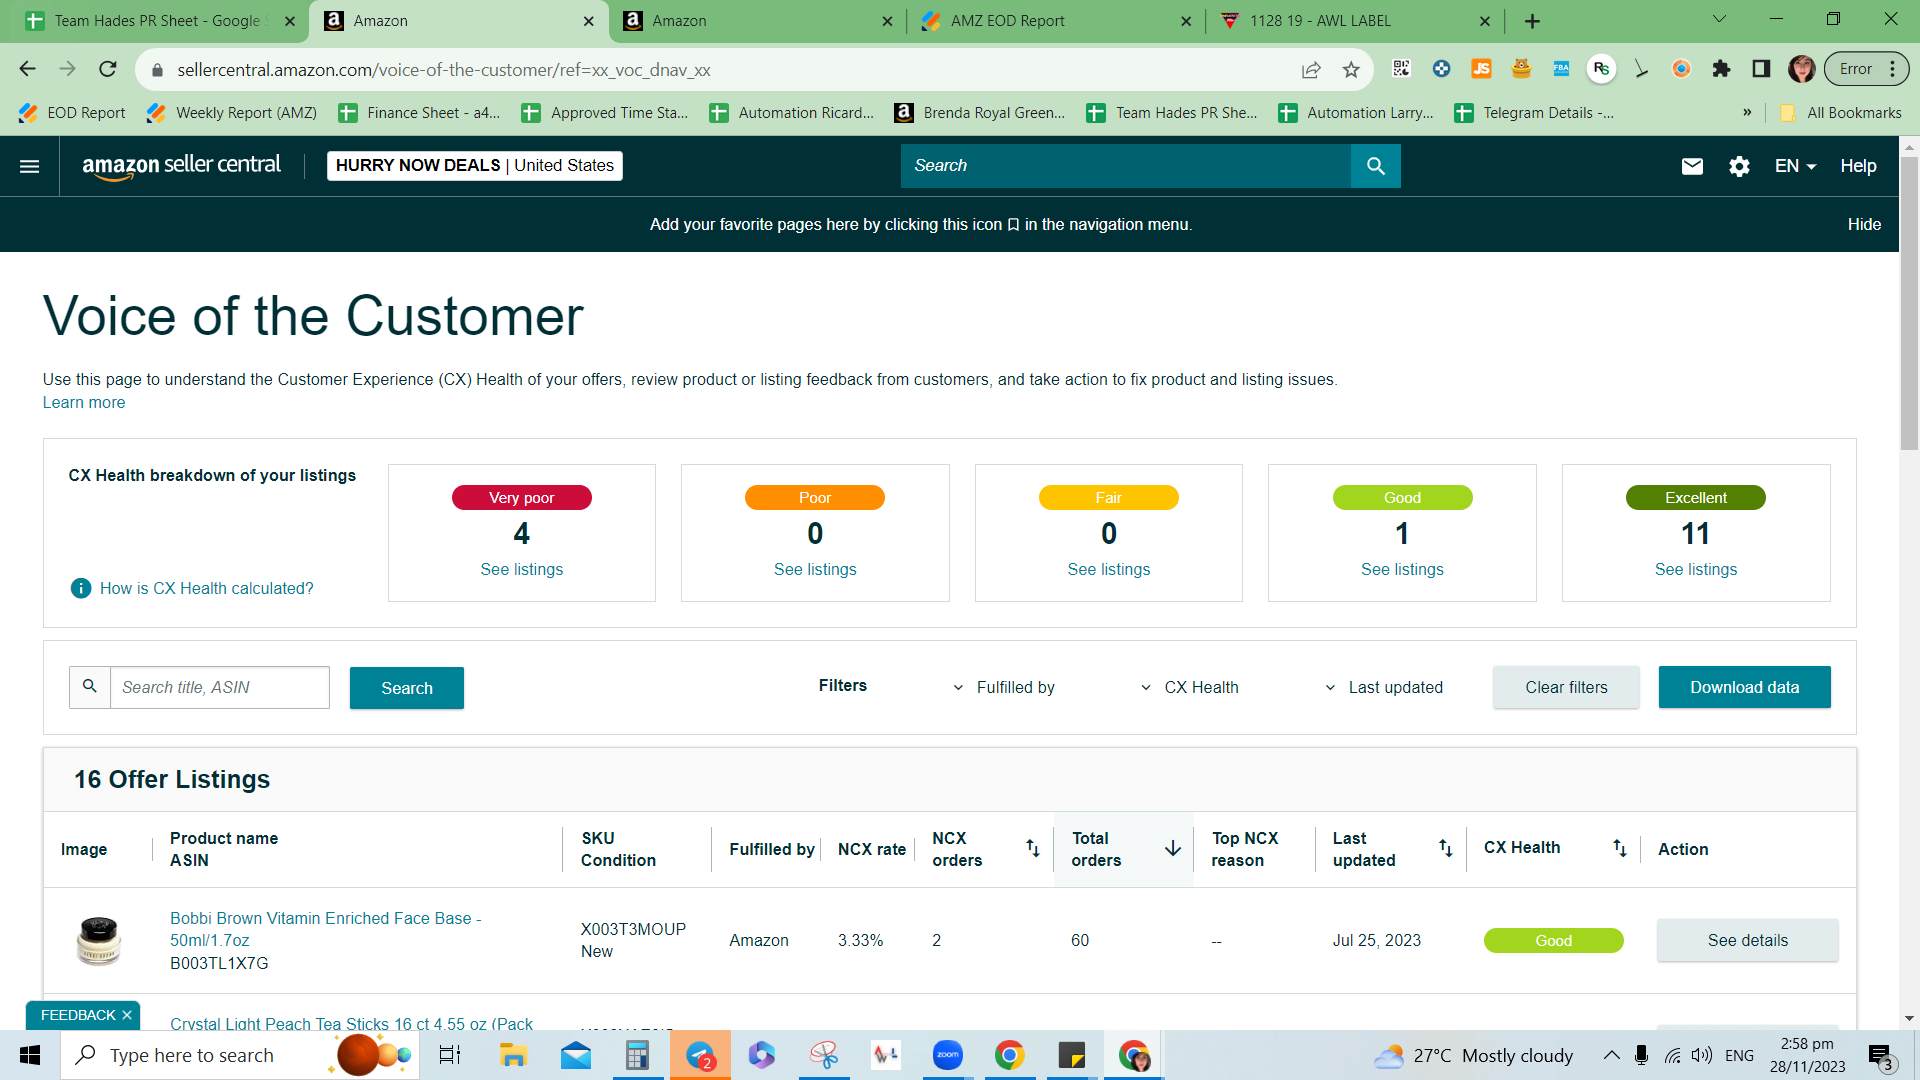Open How is CX Health calculated link
Screen dimensions: 1920x1080
(x=206, y=589)
